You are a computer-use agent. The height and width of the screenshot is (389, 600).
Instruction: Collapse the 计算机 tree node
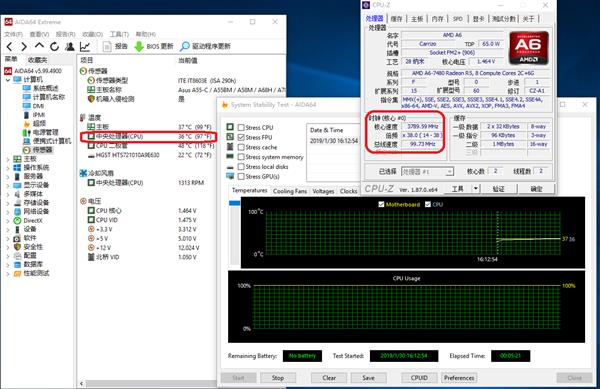(8, 80)
